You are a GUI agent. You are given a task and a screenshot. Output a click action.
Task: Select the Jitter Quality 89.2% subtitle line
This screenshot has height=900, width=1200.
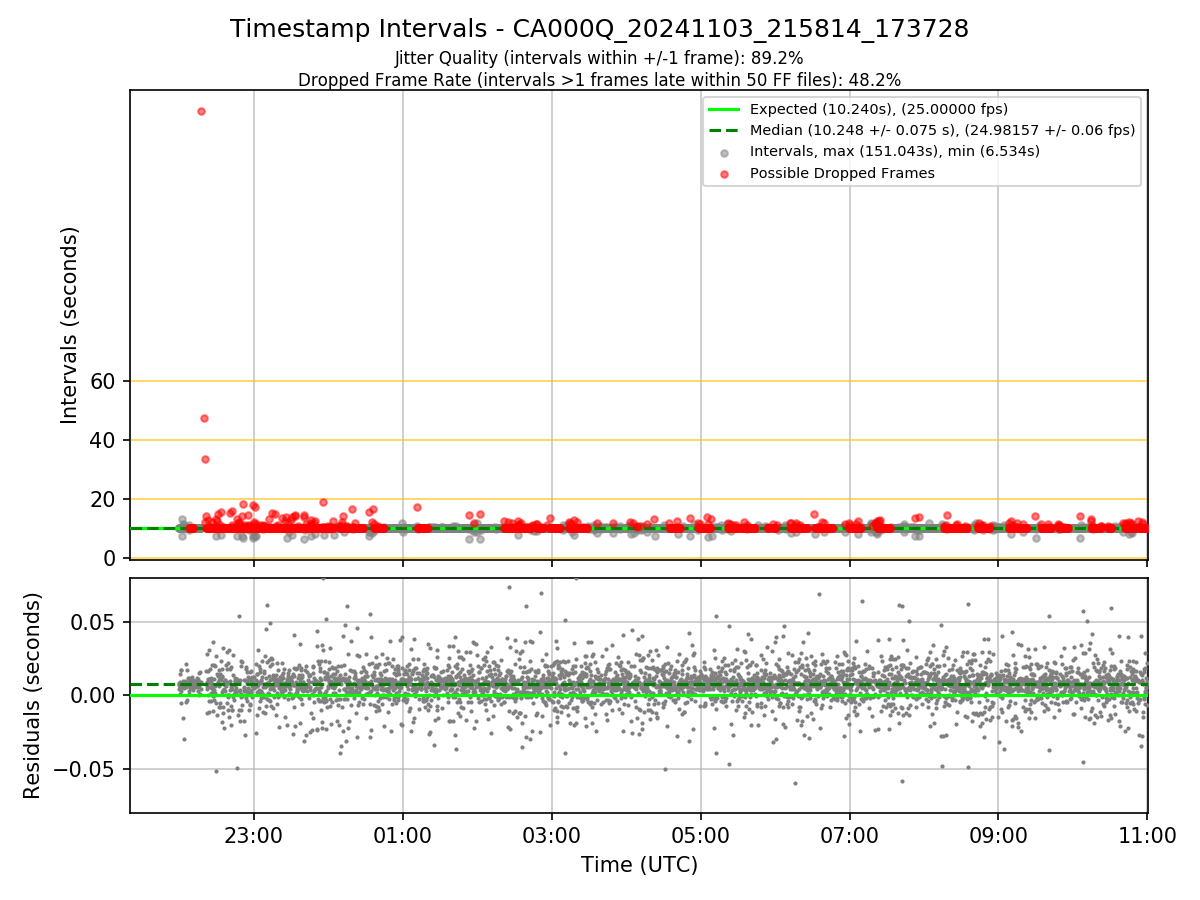click(x=599, y=58)
